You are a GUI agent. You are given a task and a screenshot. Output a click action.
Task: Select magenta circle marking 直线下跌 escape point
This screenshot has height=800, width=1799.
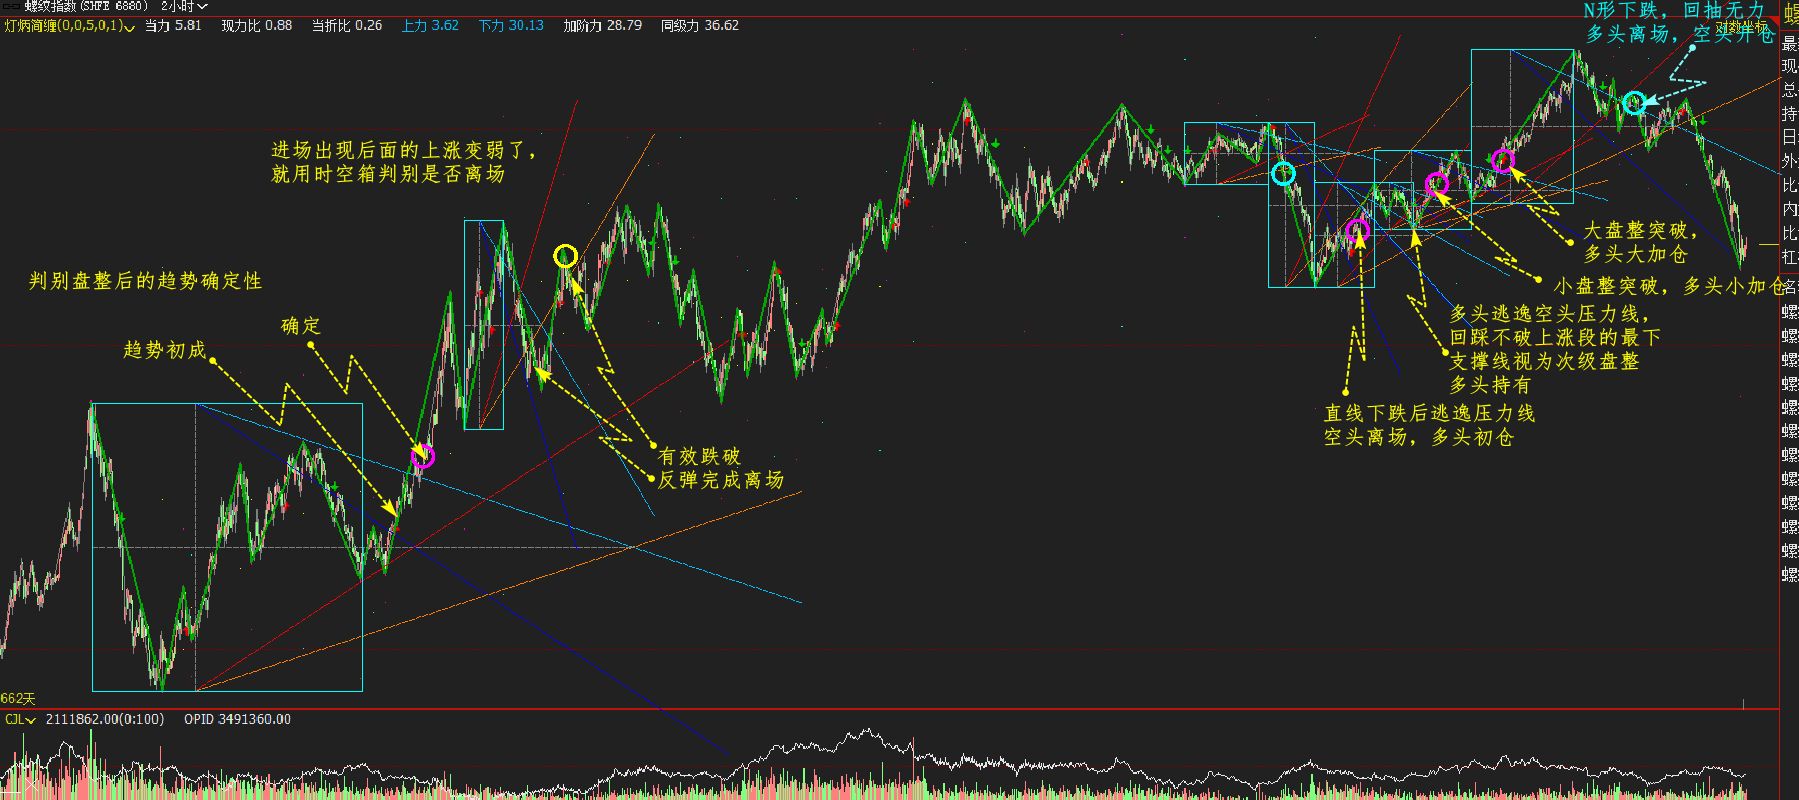pyautogui.click(x=1356, y=231)
